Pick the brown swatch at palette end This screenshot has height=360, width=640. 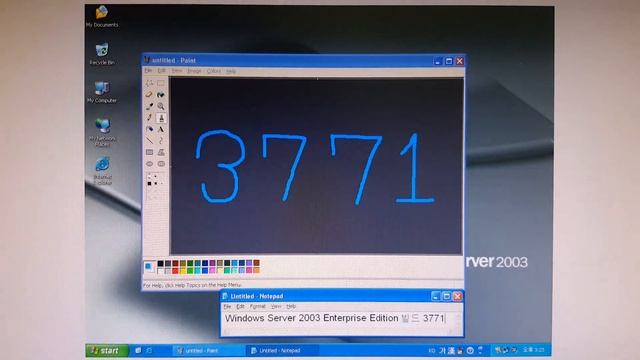(x=256, y=264)
